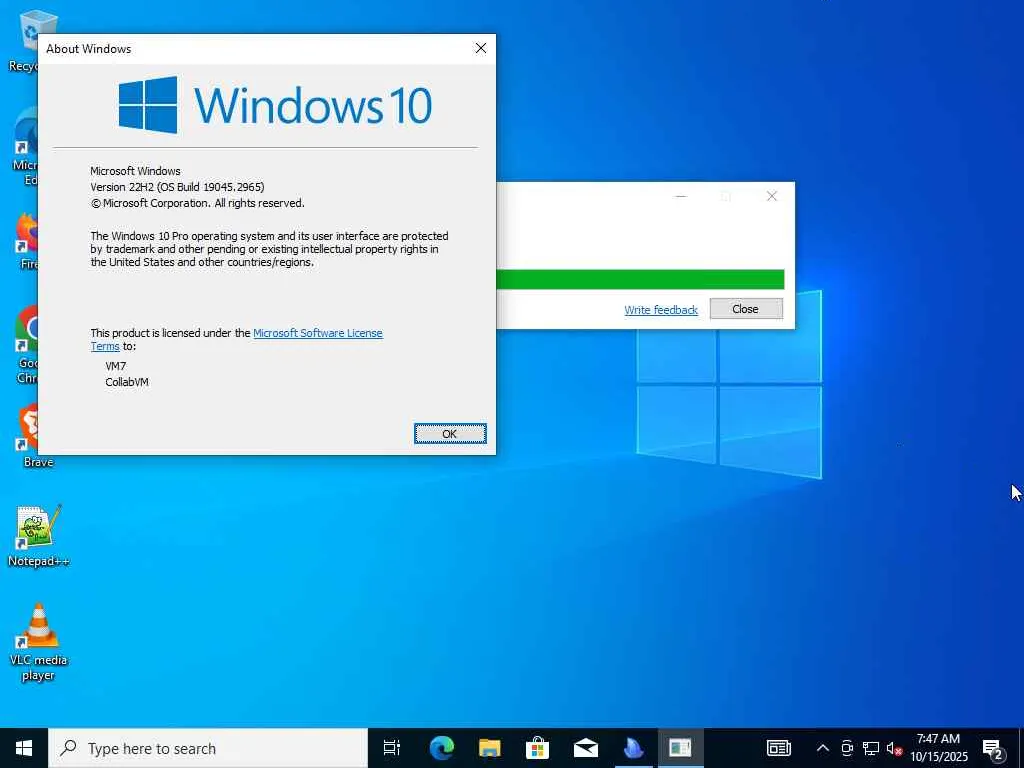Click the "VM7" licensee text

point(116,366)
